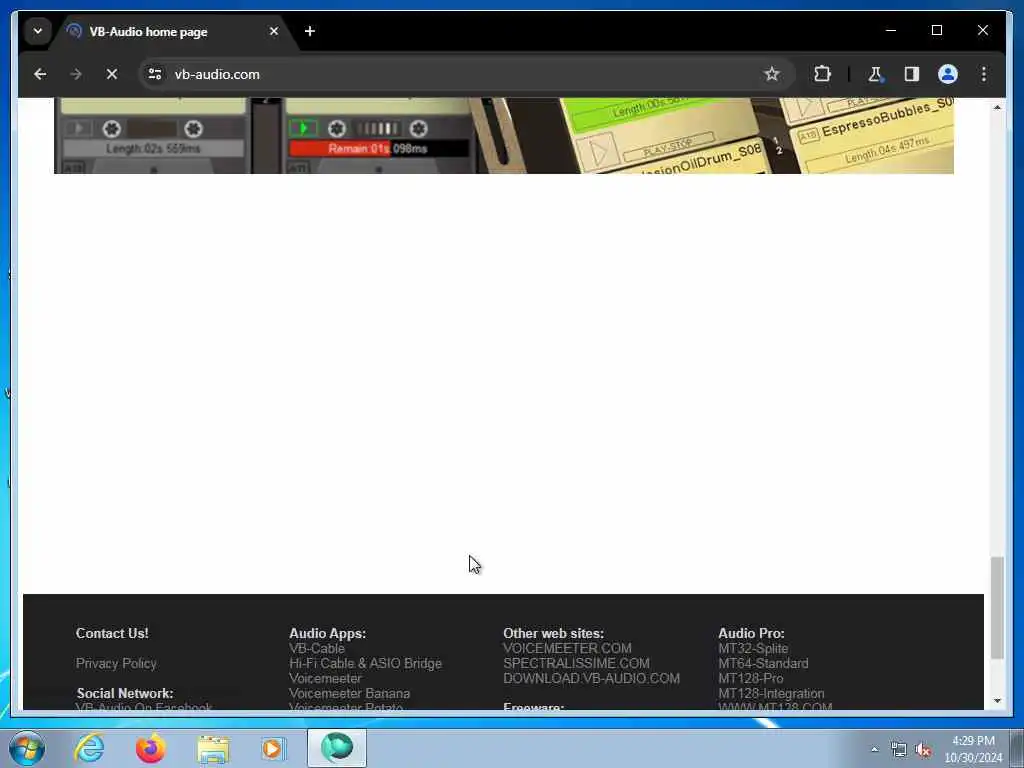Screen dimensions: 1024x768
Task: Open Windows Media Player from taskbar
Action: click(x=274, y=748)
